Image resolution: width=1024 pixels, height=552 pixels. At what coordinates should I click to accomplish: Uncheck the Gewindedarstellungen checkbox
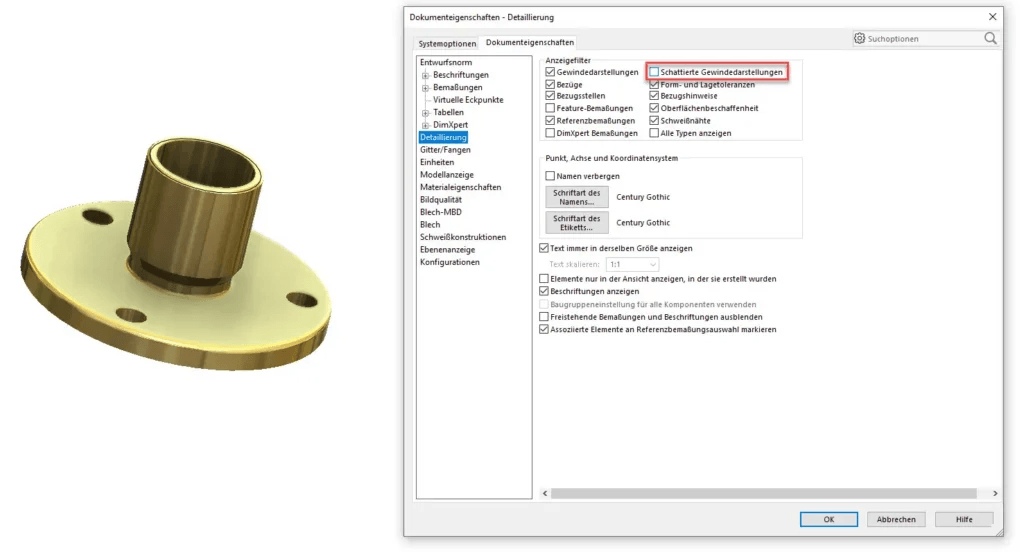pos(550,72)
